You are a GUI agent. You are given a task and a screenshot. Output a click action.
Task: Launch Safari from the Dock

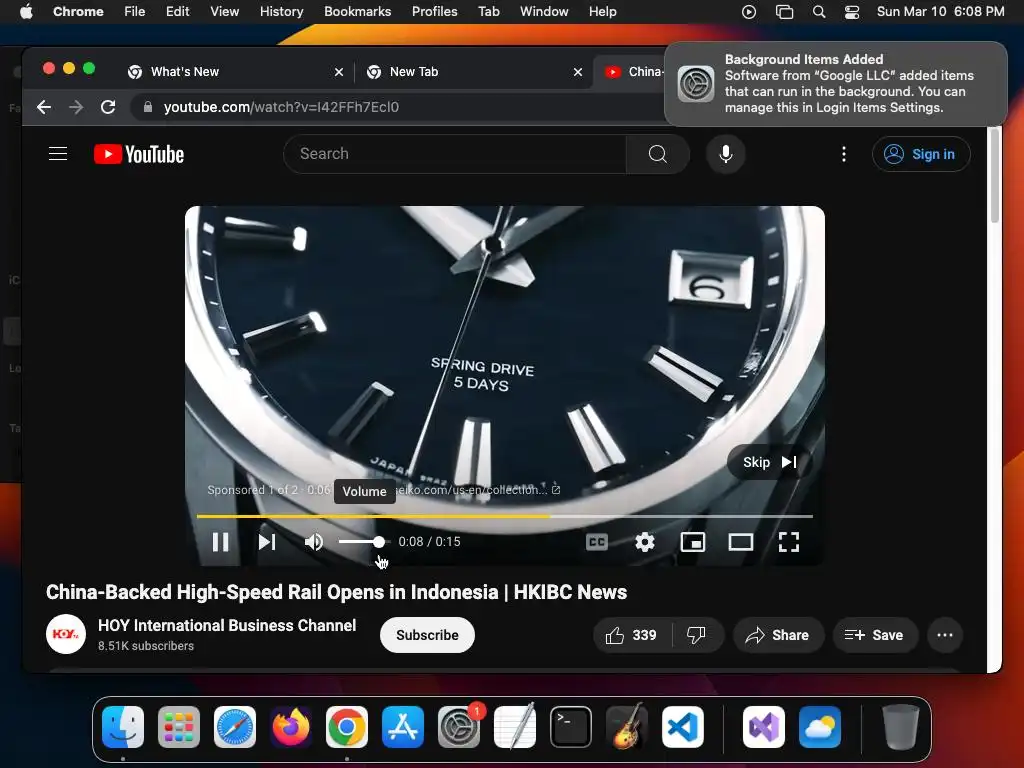pos(235,727)
